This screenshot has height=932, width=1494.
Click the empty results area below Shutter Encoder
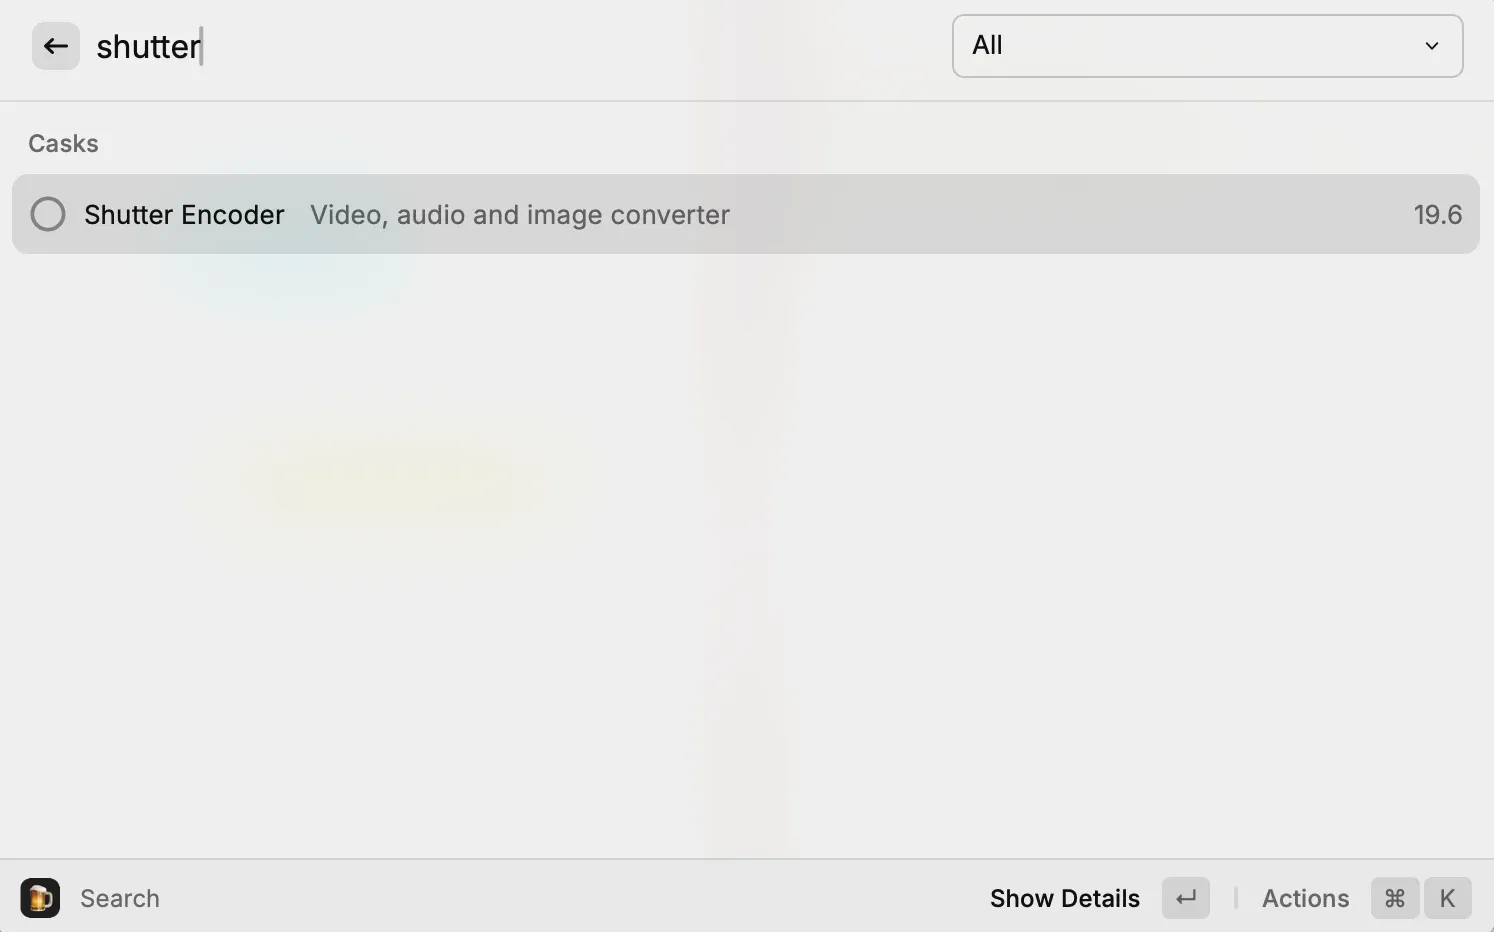(x=746, y=555)
